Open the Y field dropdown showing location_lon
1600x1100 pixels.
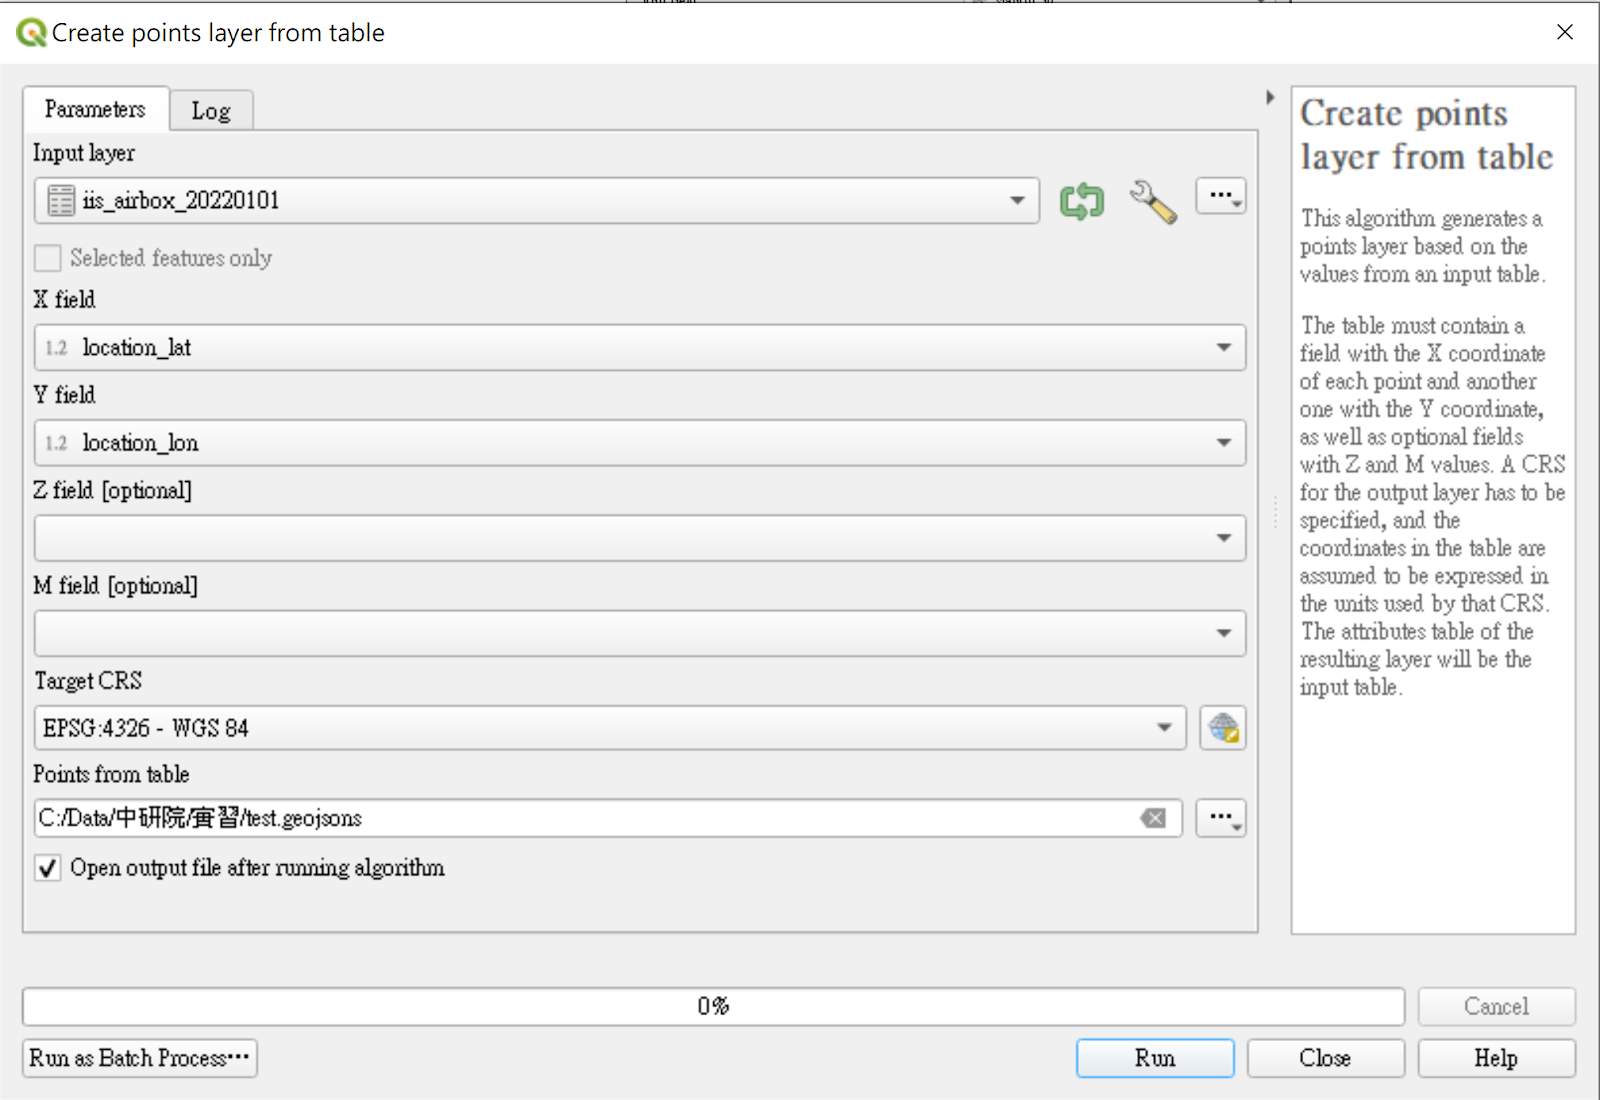[x=639, y=443]
